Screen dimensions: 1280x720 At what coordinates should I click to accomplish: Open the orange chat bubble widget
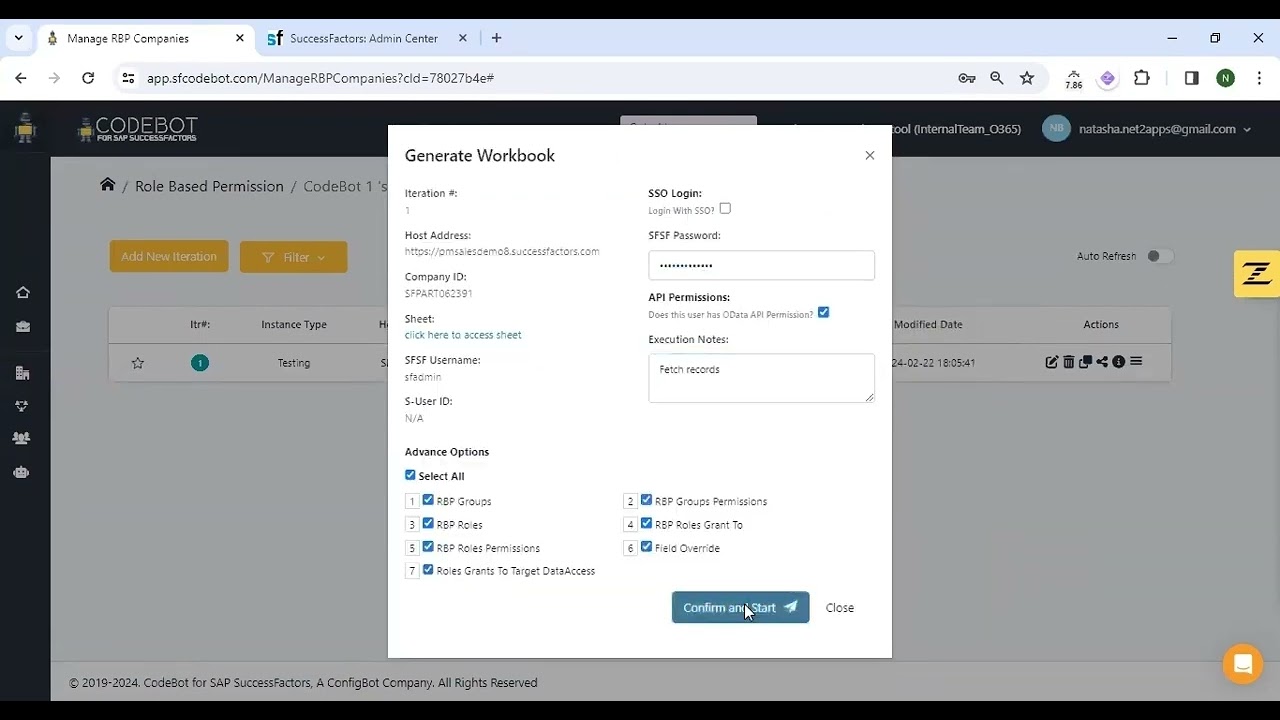coord(1243,664)
